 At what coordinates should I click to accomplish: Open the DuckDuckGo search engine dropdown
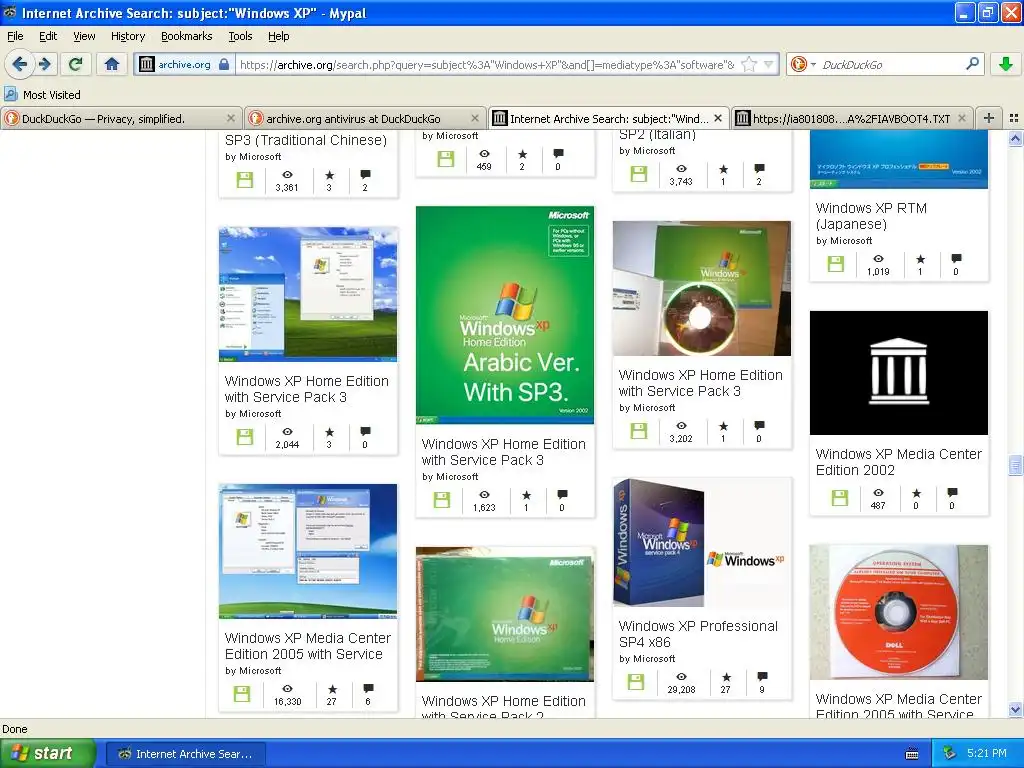803,64
